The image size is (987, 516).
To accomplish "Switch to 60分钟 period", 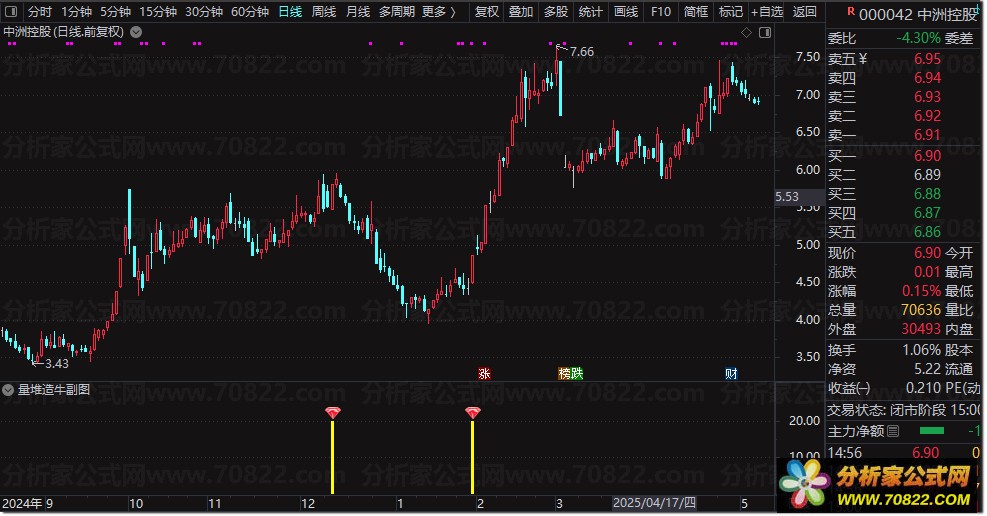I will pyautogui.click(x=250, y=11).
